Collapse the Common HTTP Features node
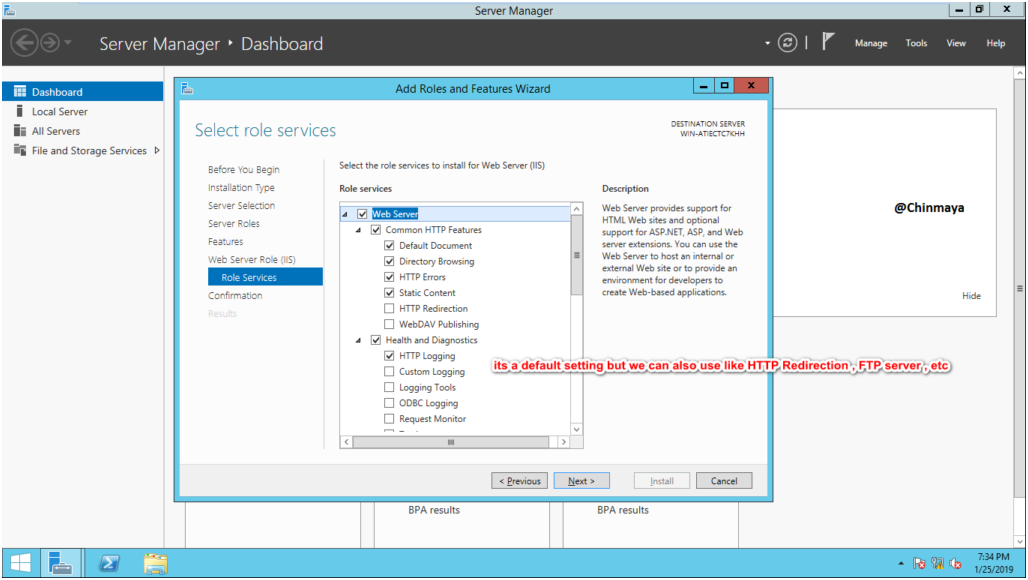 pos(359,230)
